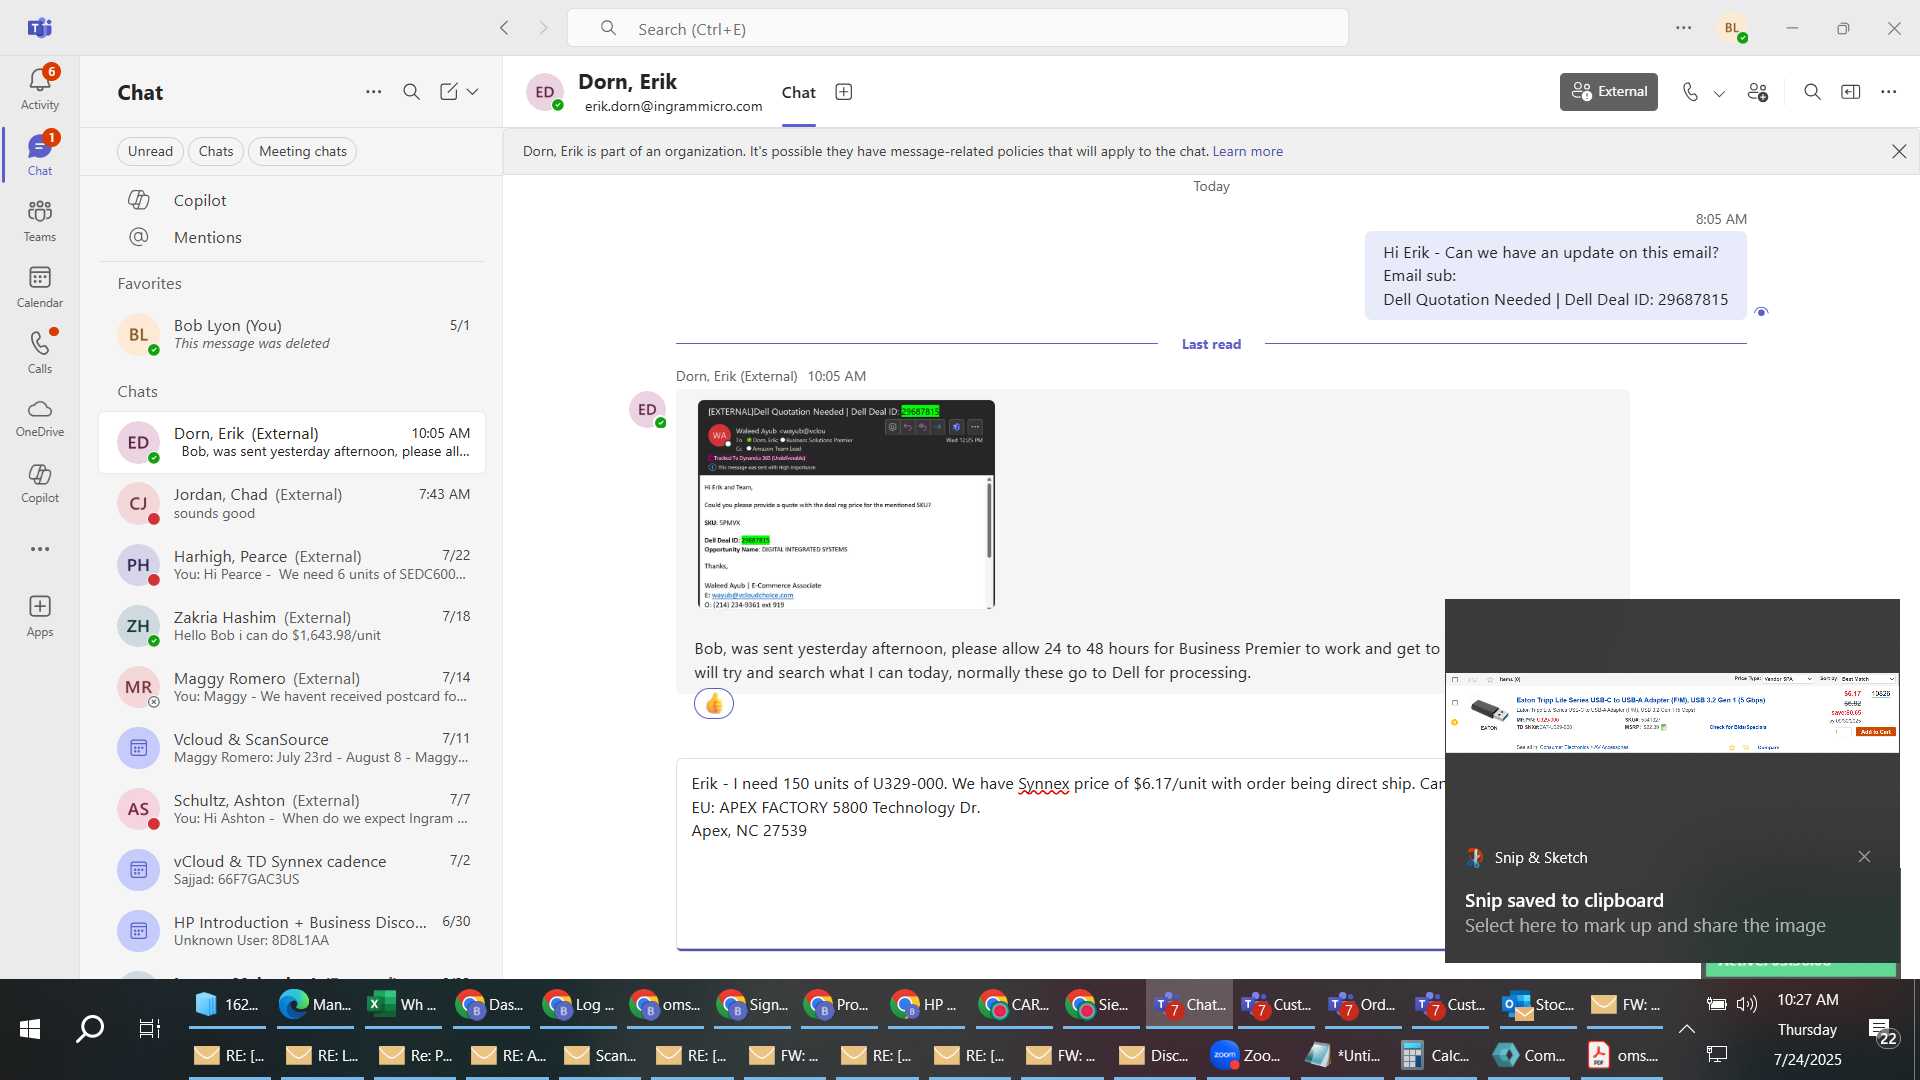Open Copilot in chat list
Image resolution: width=1920 pixels, height=1080 pixels.
[292, 200]
